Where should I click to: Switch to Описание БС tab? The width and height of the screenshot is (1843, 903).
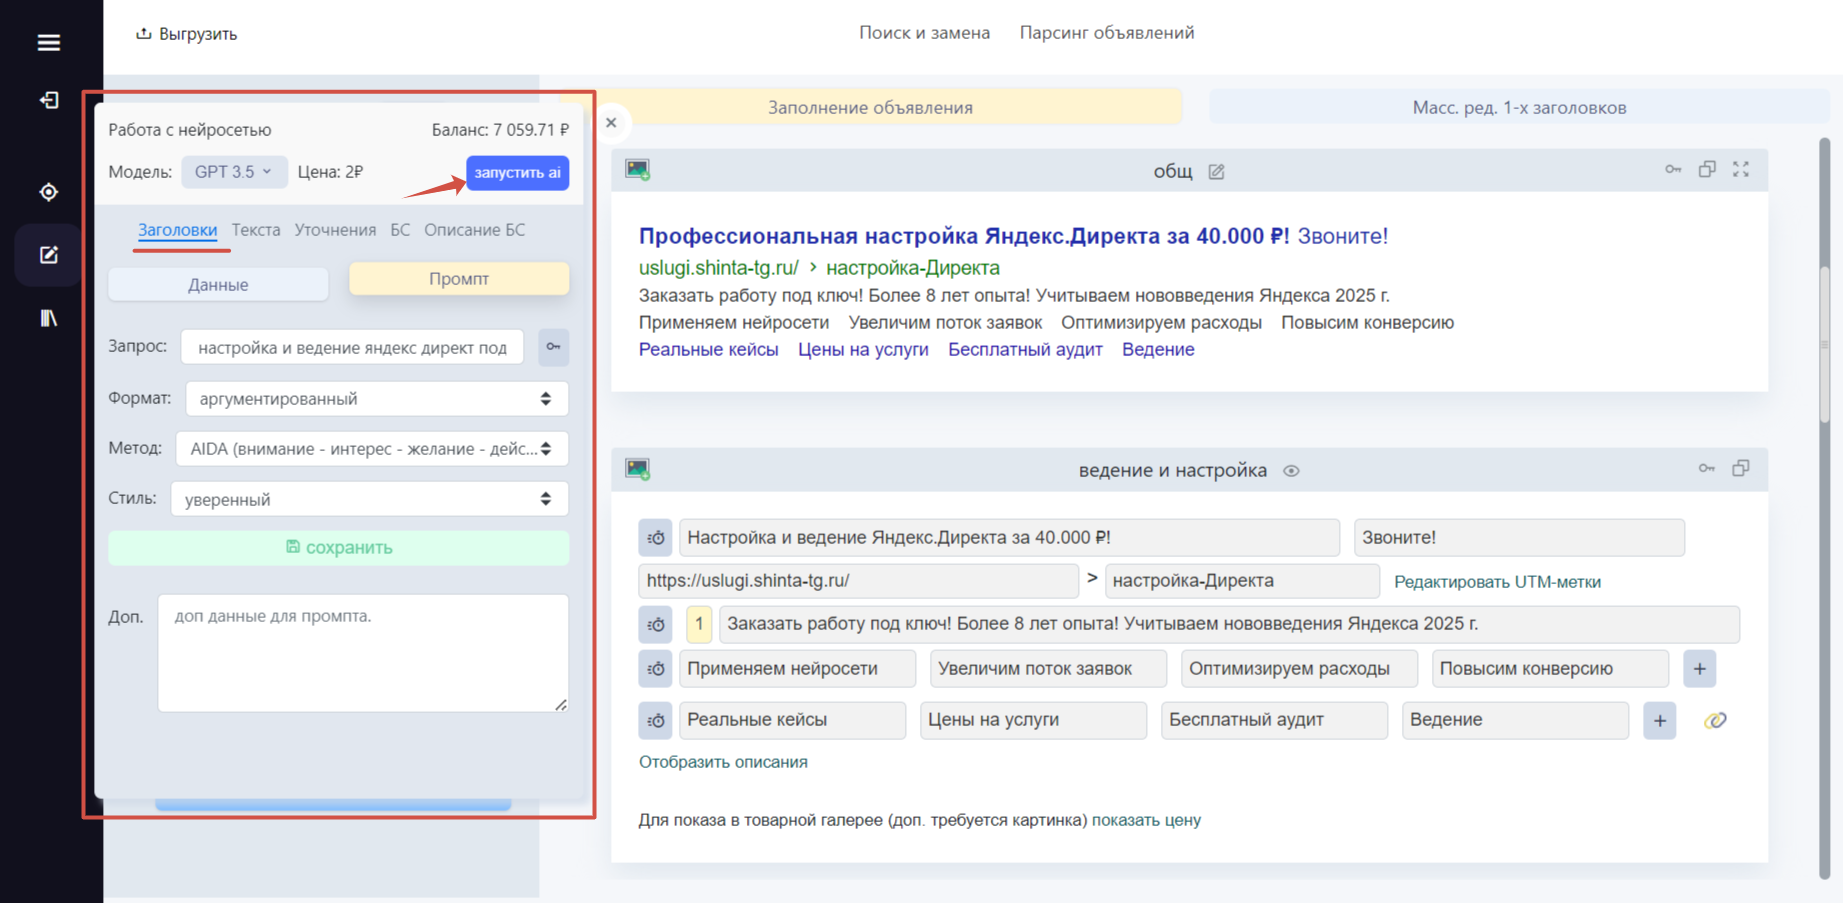[474, 230]
